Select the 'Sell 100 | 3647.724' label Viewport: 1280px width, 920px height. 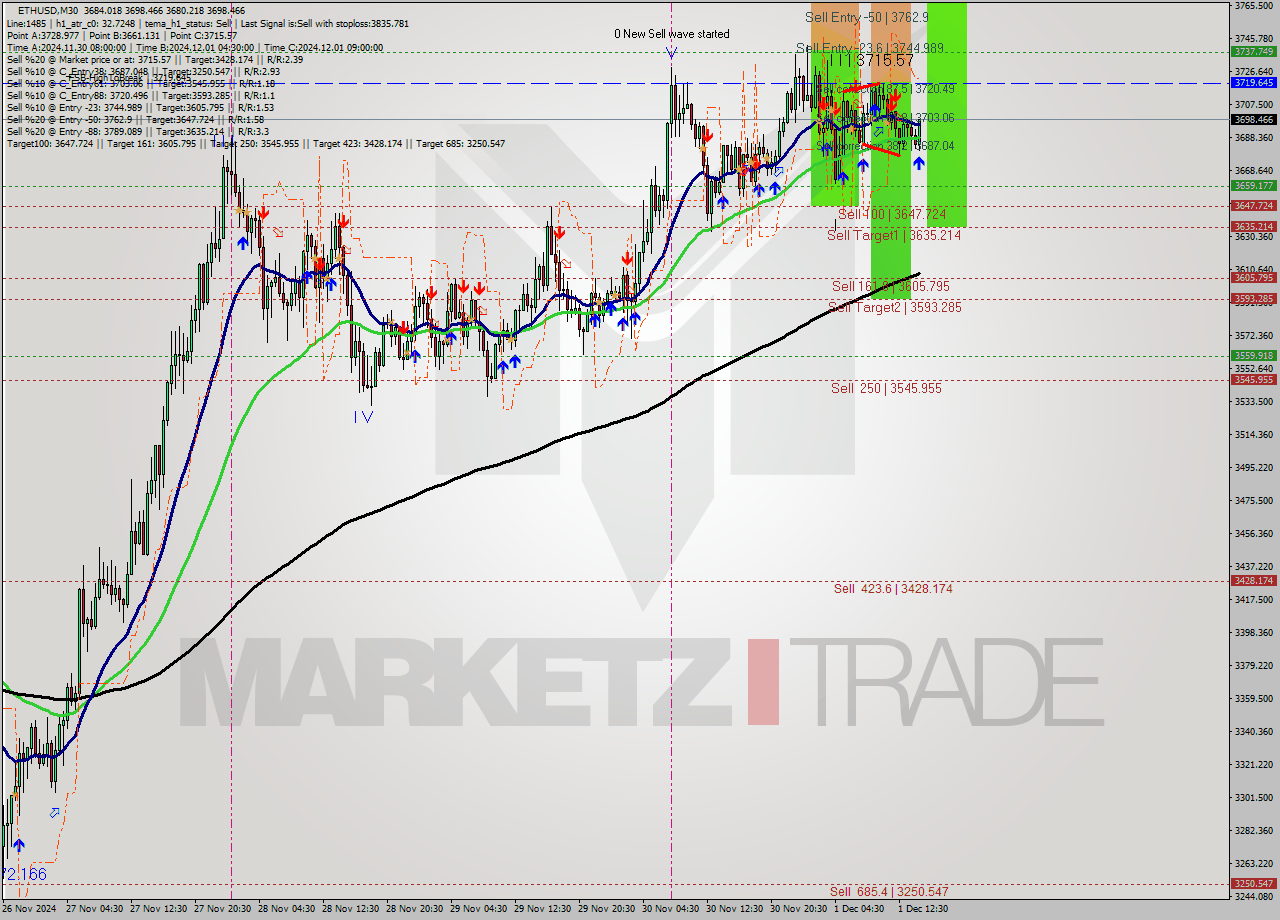coord(892,215)
